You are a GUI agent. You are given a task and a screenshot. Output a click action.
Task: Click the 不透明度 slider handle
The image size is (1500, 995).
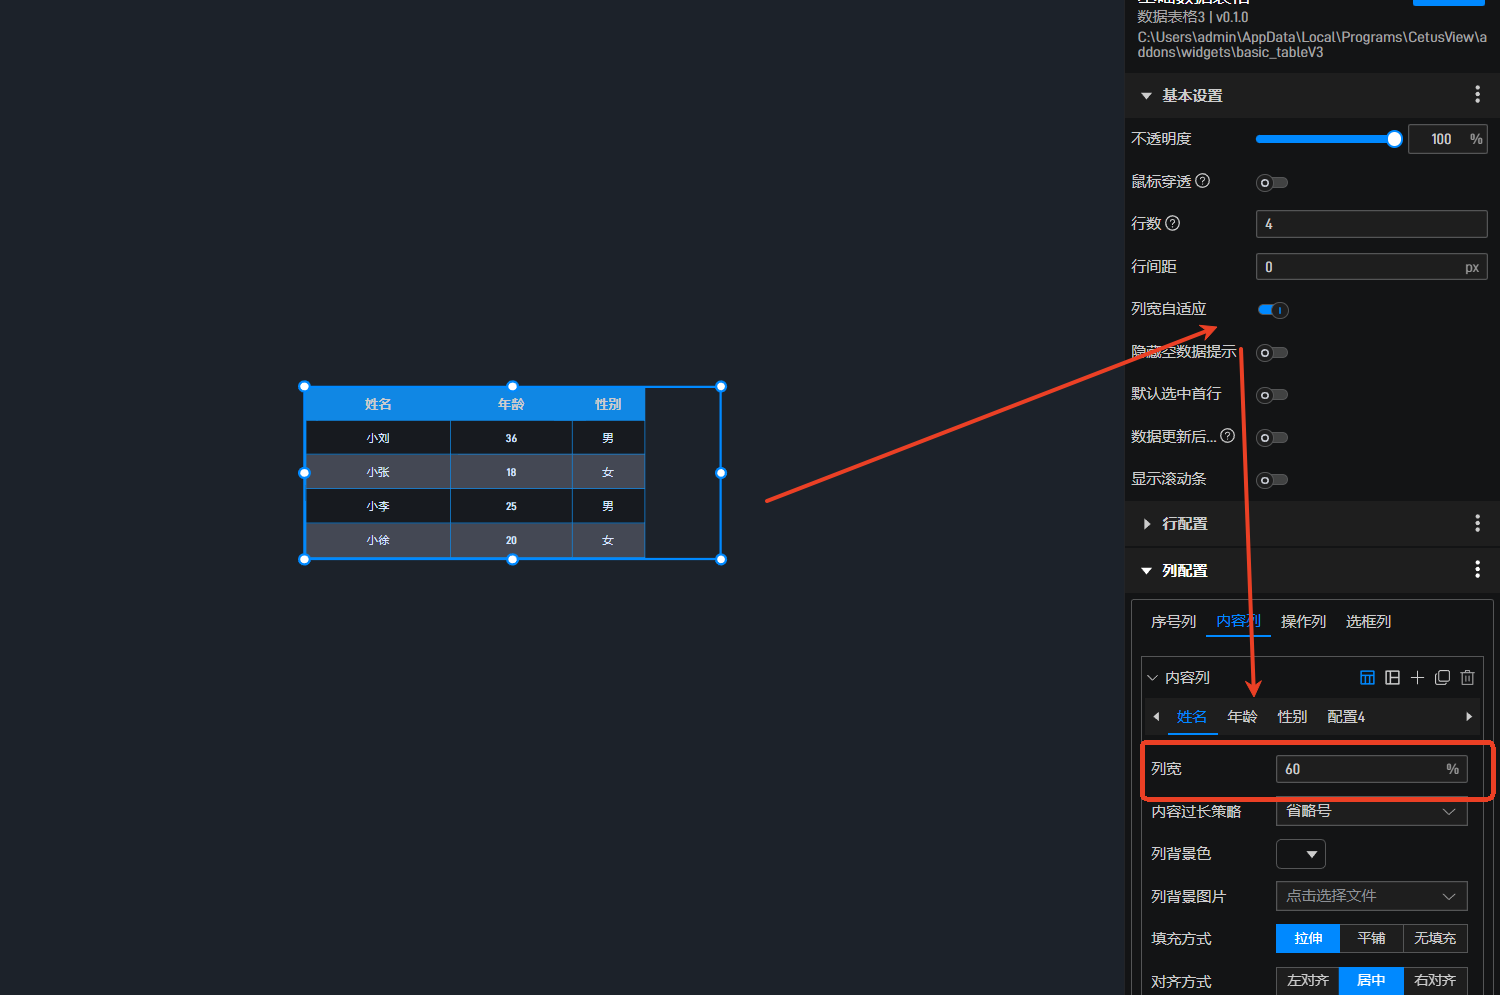pyautogui.click(x=1394, y=139)
